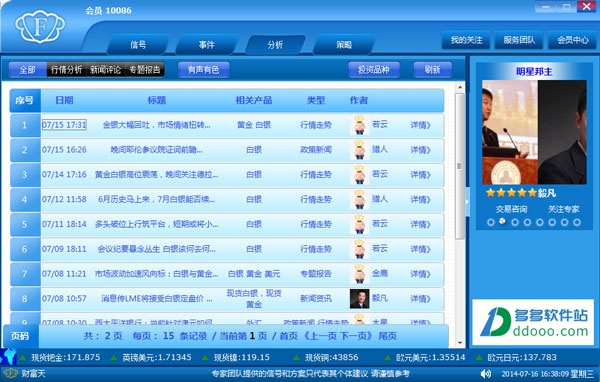Screen dimensions: 600x382
Task: Click the globe icon beside ticker
Action: [x=8, y=356]
